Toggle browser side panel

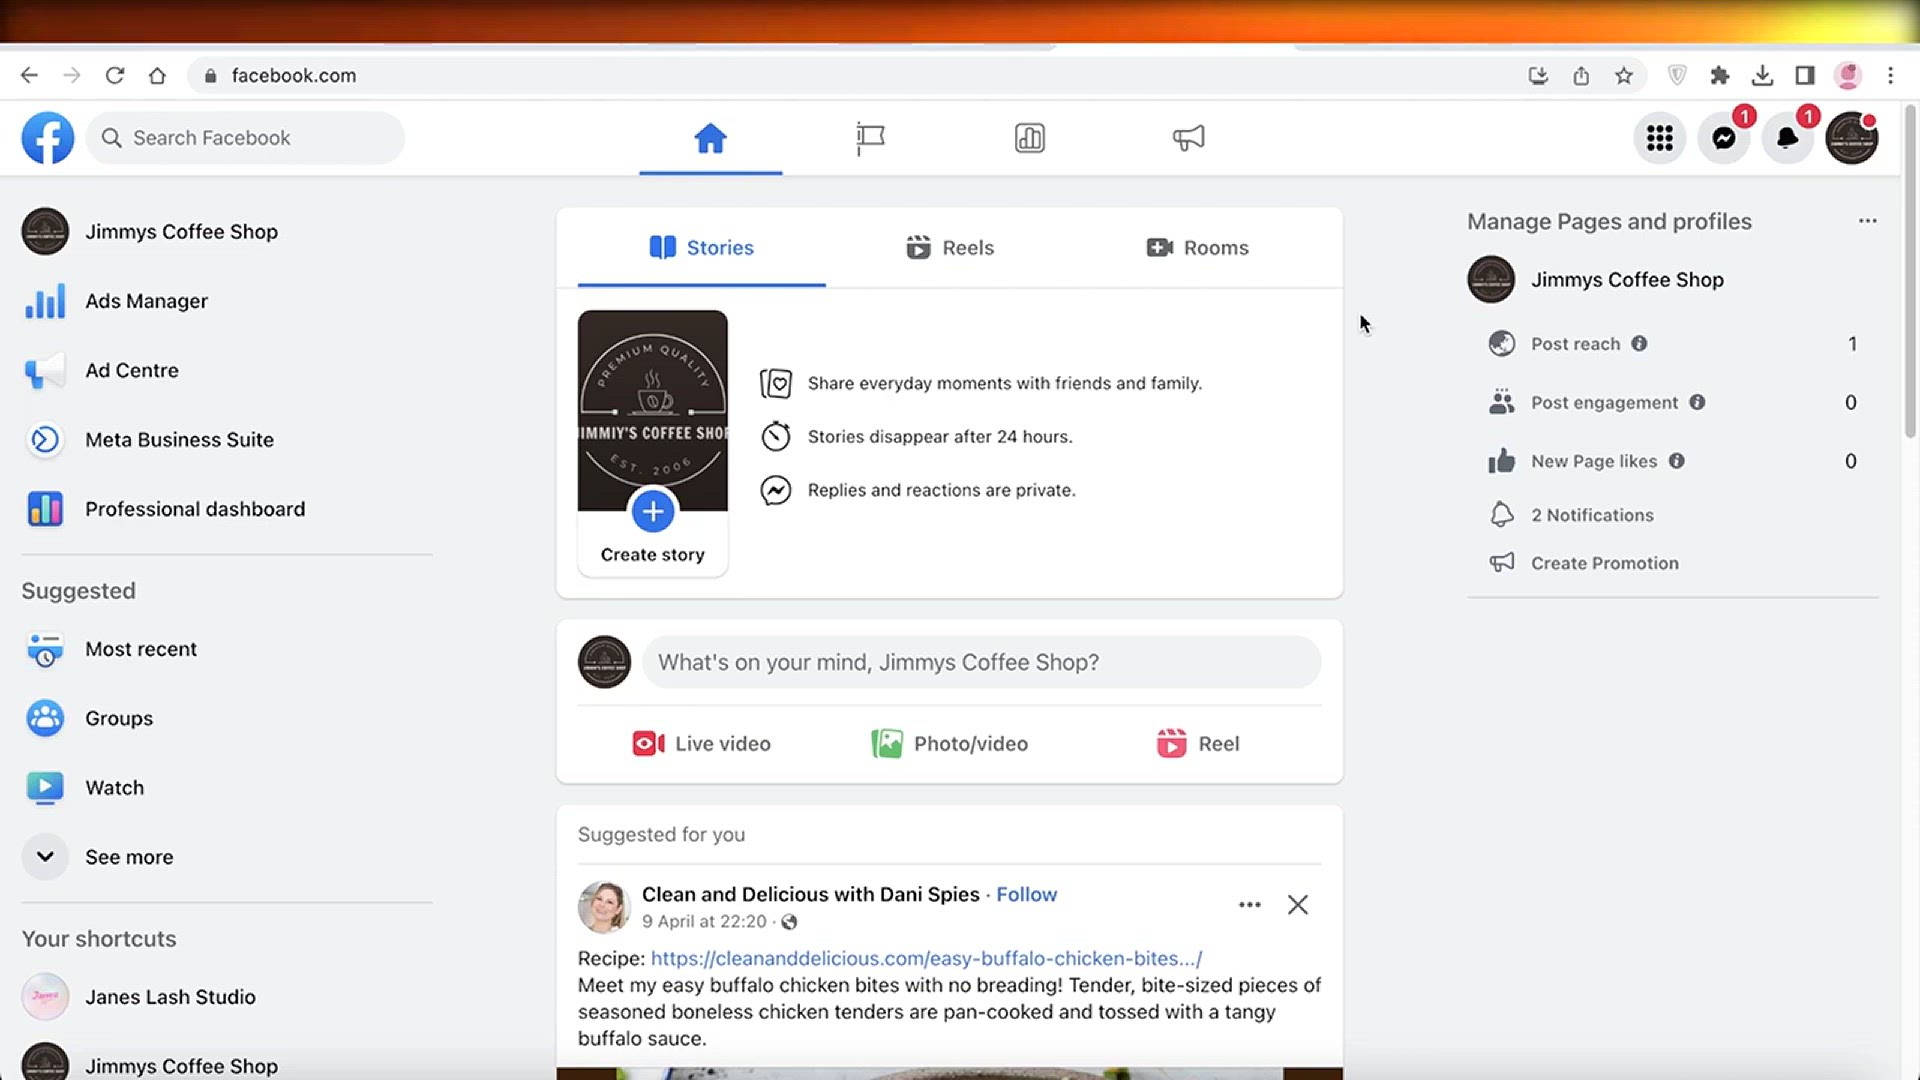coord(1805,76)
